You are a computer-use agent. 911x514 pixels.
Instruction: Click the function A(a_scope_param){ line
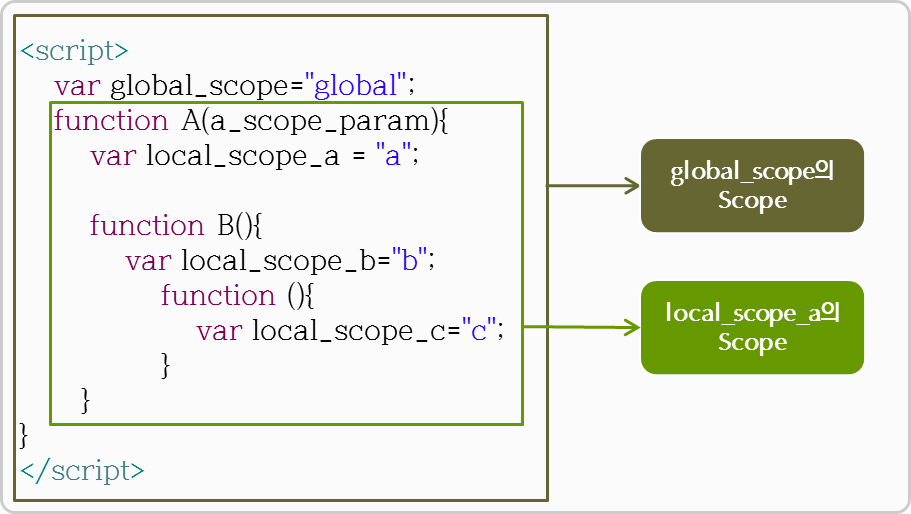point(251,121)
